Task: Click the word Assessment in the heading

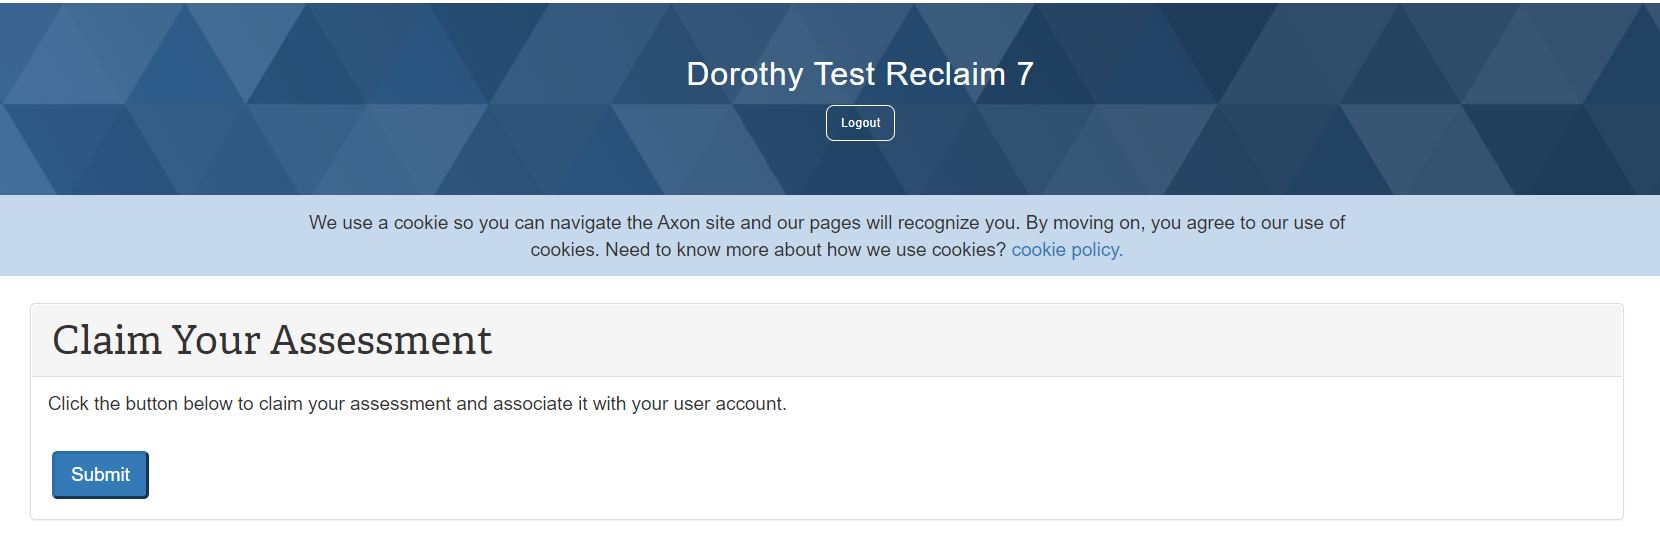Action: click(381, 340)
